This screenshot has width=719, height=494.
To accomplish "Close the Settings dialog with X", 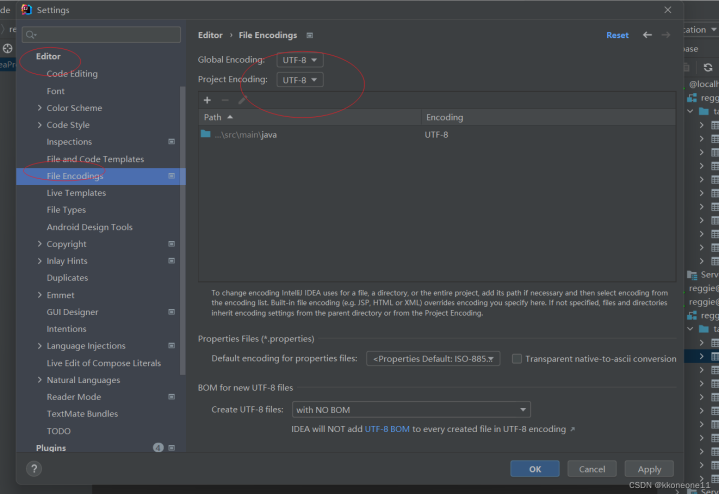I will pyautogui.click(x=668, y=10).
